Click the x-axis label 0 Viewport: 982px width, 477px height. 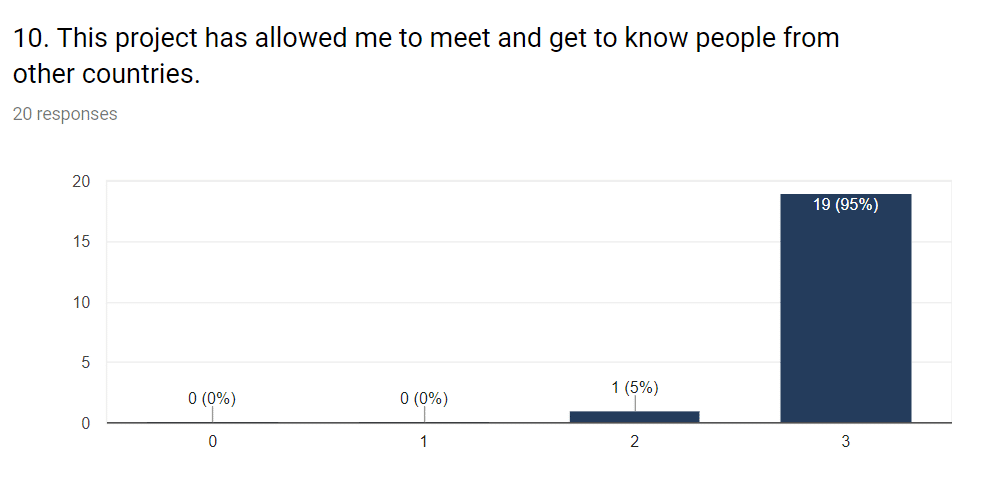pyautogui.click(x=213, y=442)
